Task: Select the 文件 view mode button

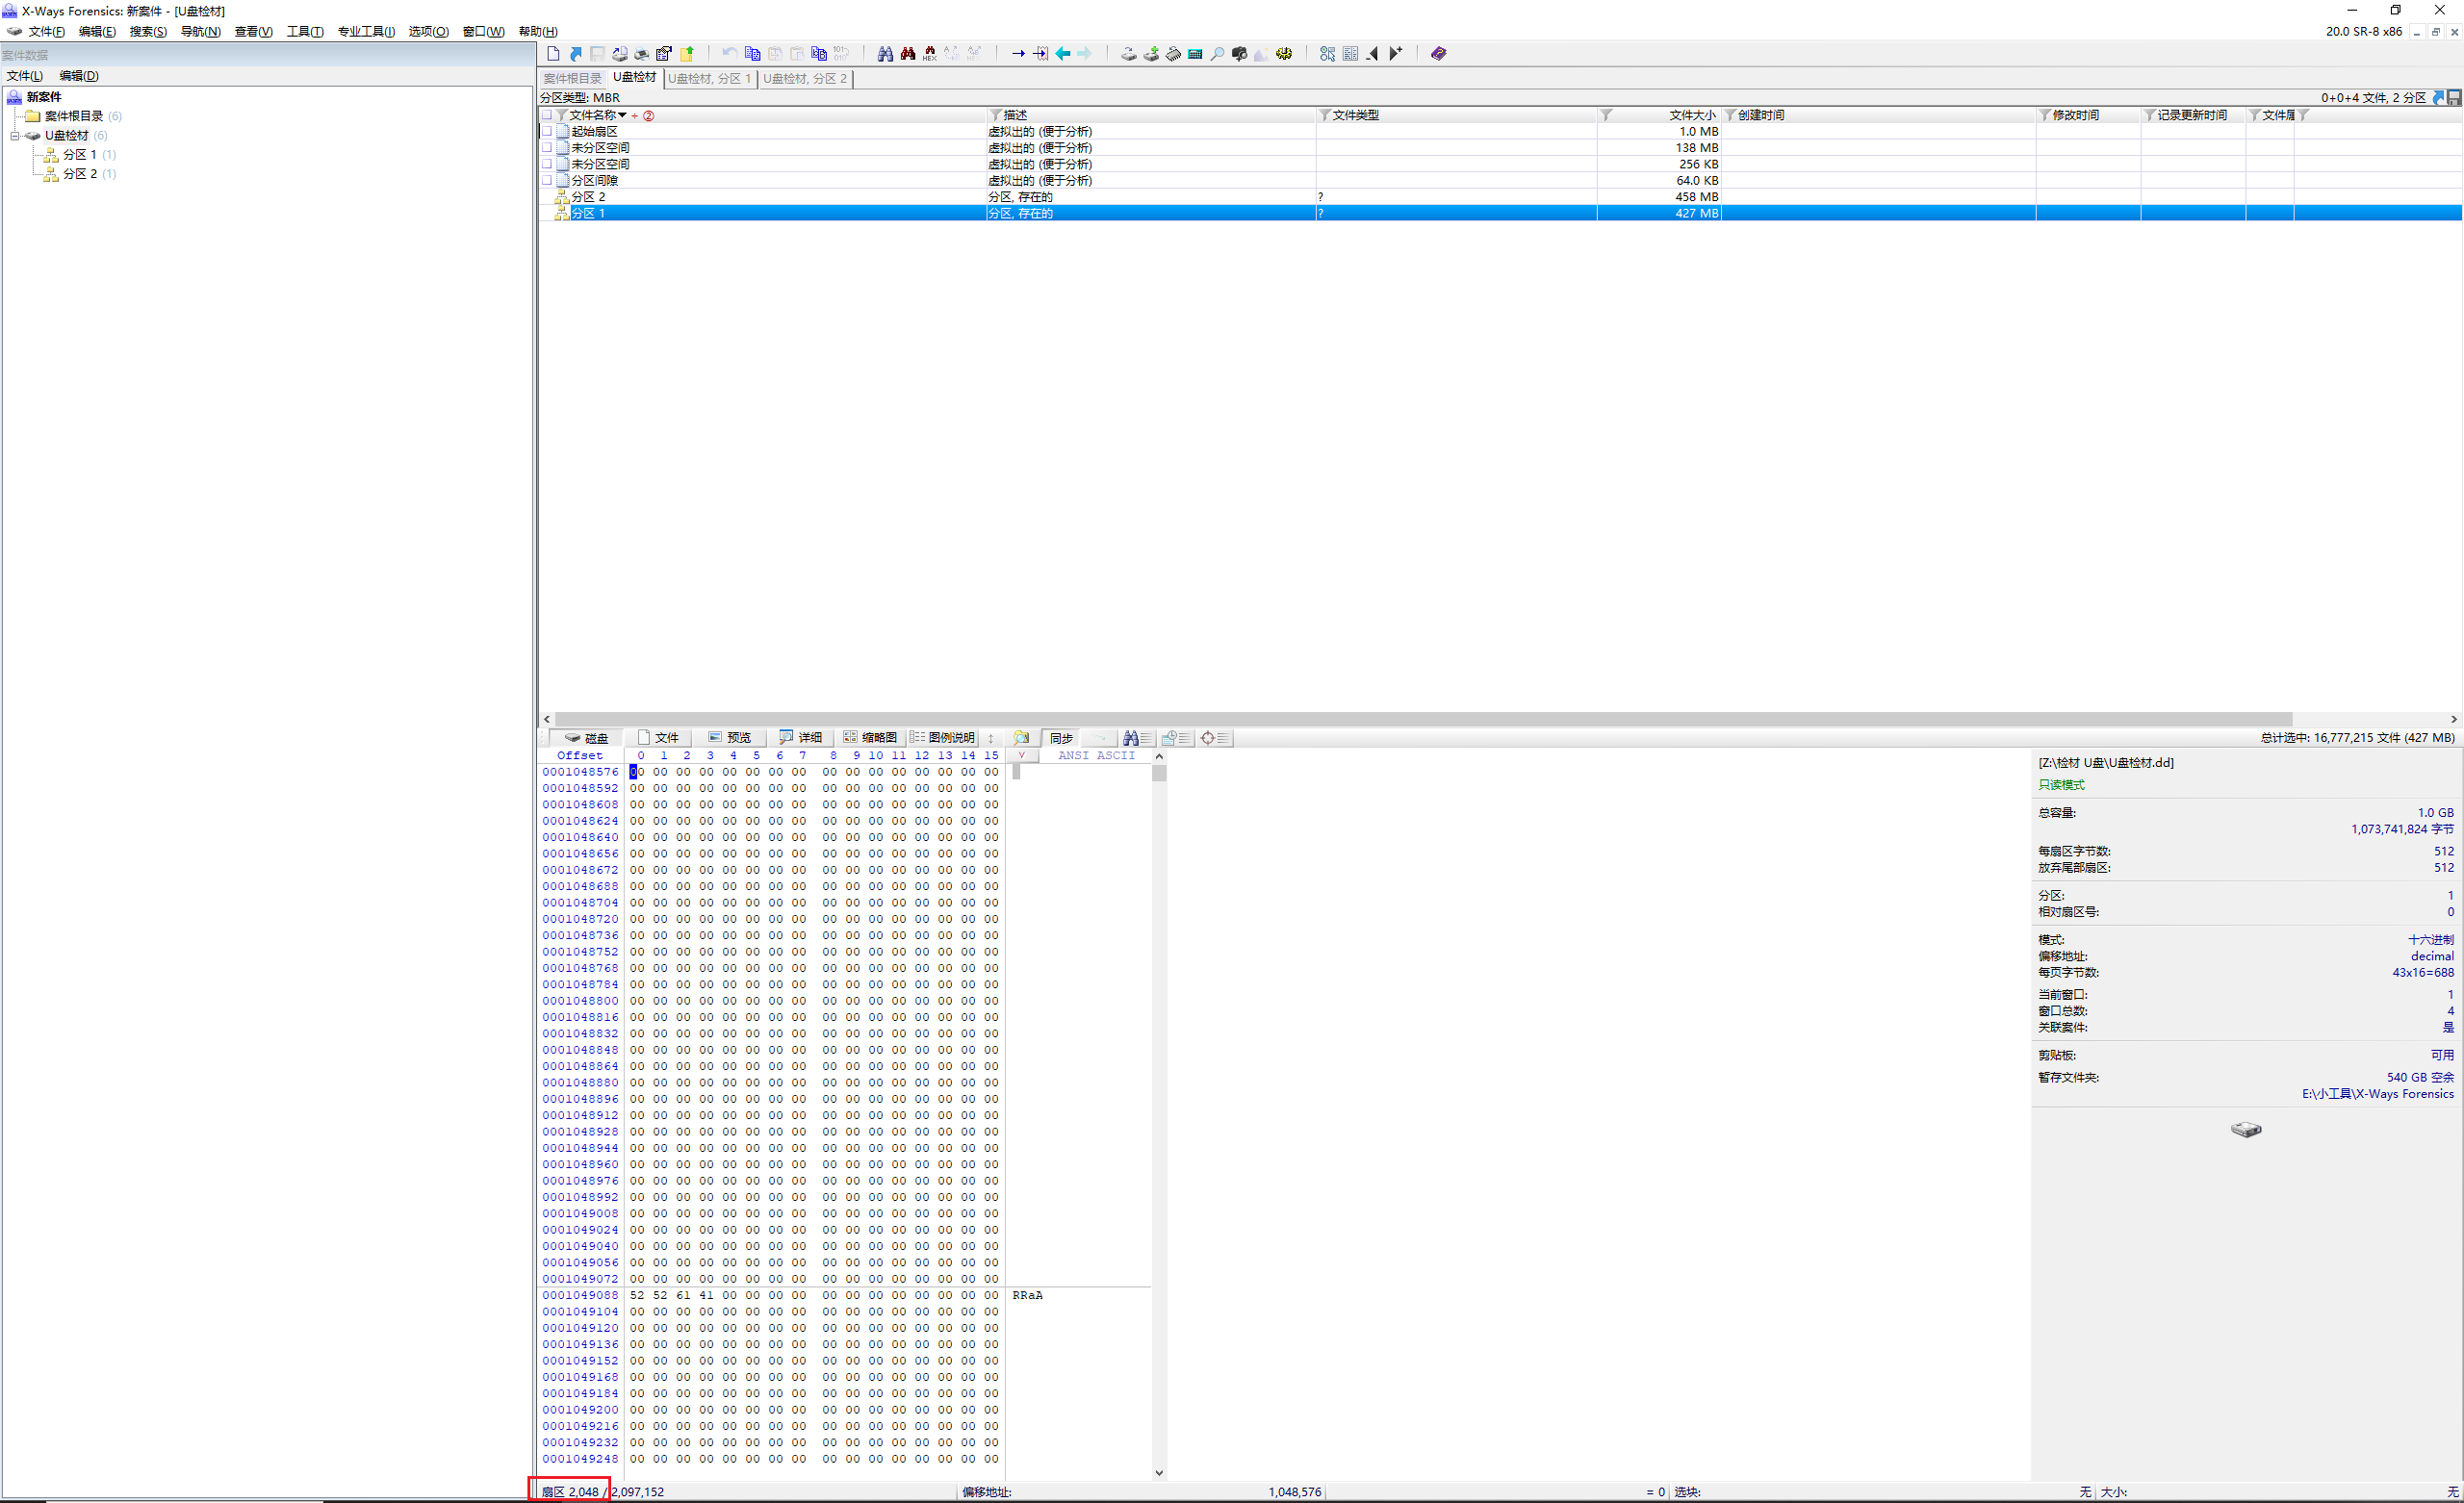Action: click(x=658, y=738)
